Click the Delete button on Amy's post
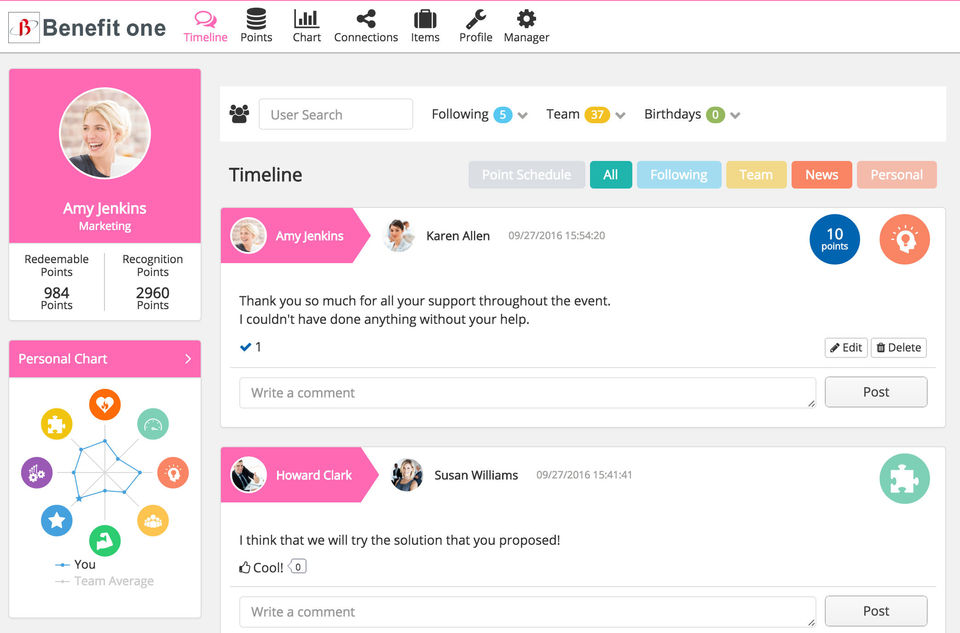Viewport: 960px width, 633px height. point(898,348)
